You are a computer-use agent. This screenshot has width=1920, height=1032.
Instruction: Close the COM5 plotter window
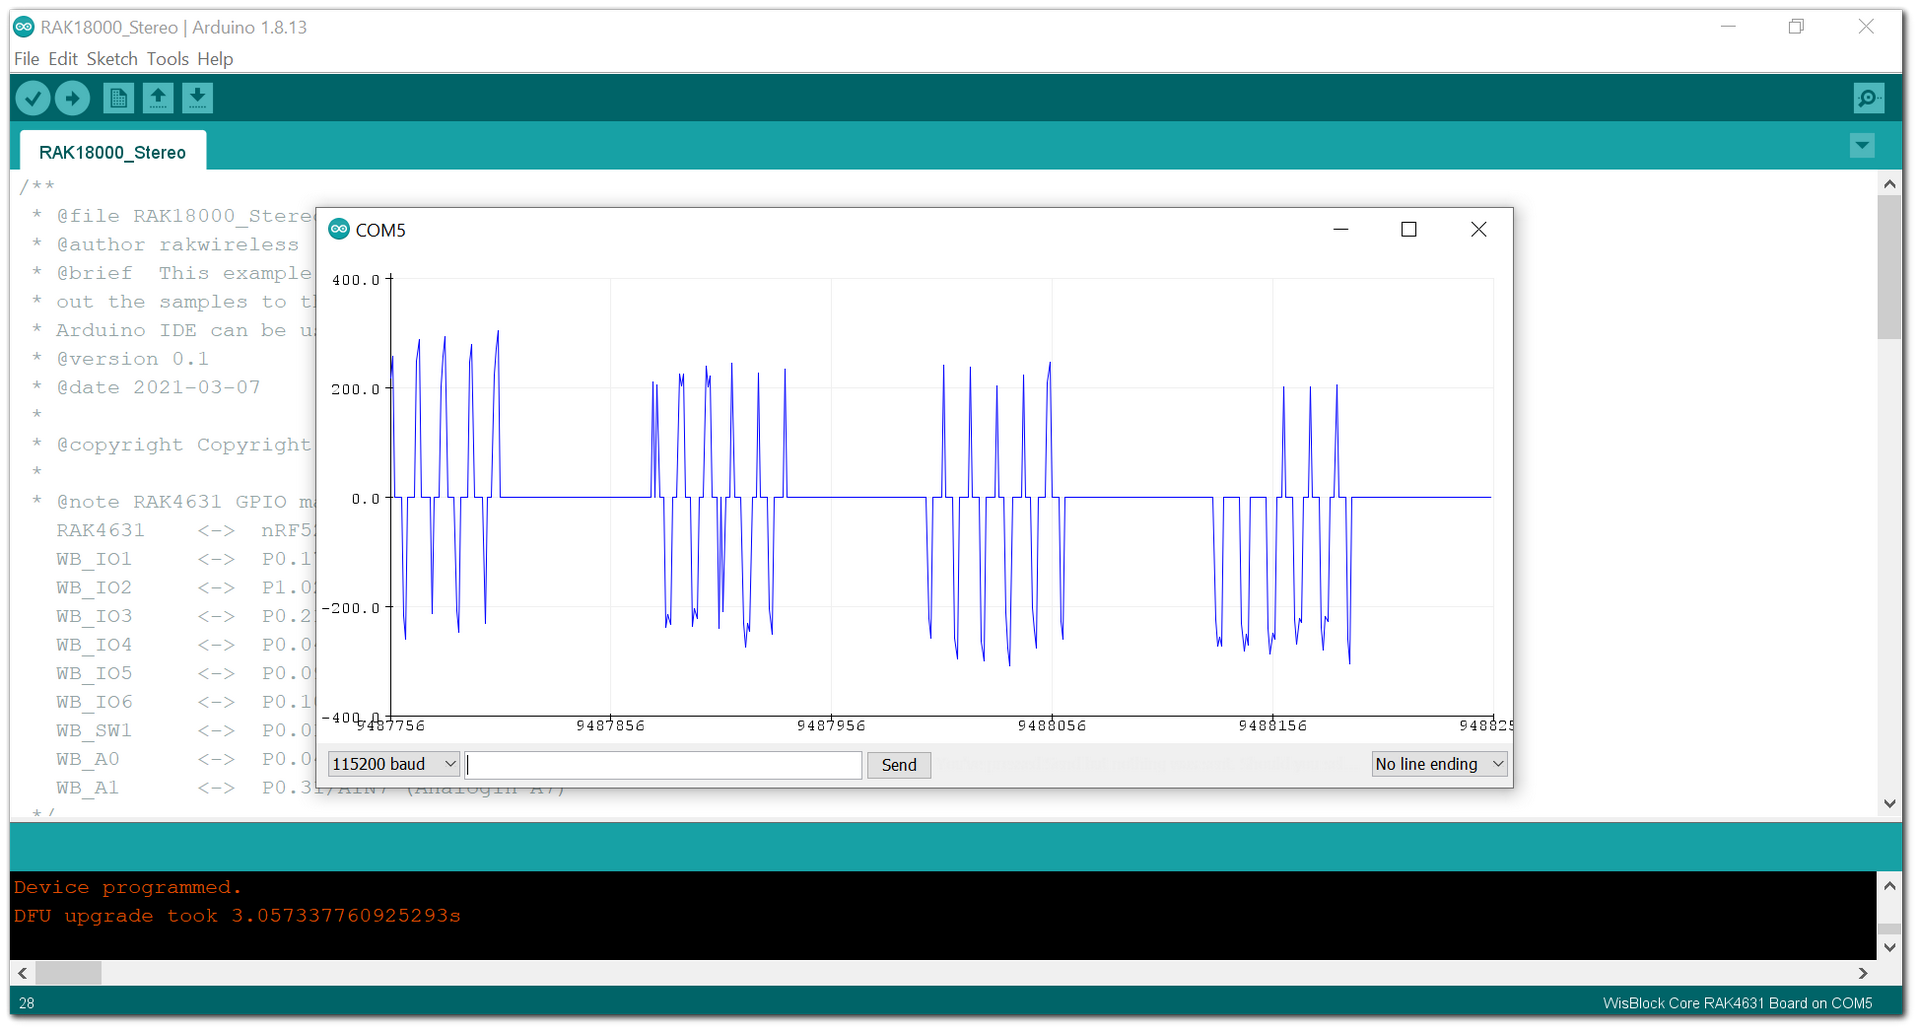tap(1479, 230)
